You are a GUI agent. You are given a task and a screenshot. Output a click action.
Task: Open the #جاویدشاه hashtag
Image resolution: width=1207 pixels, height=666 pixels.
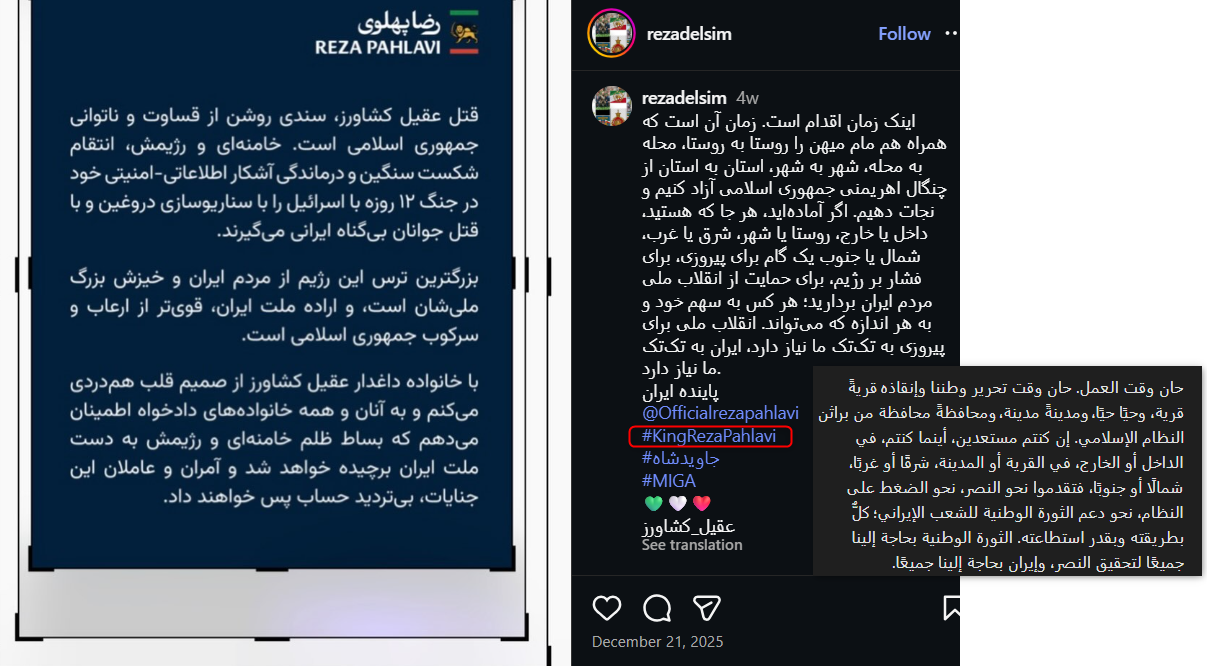click(x=681, y=459)
